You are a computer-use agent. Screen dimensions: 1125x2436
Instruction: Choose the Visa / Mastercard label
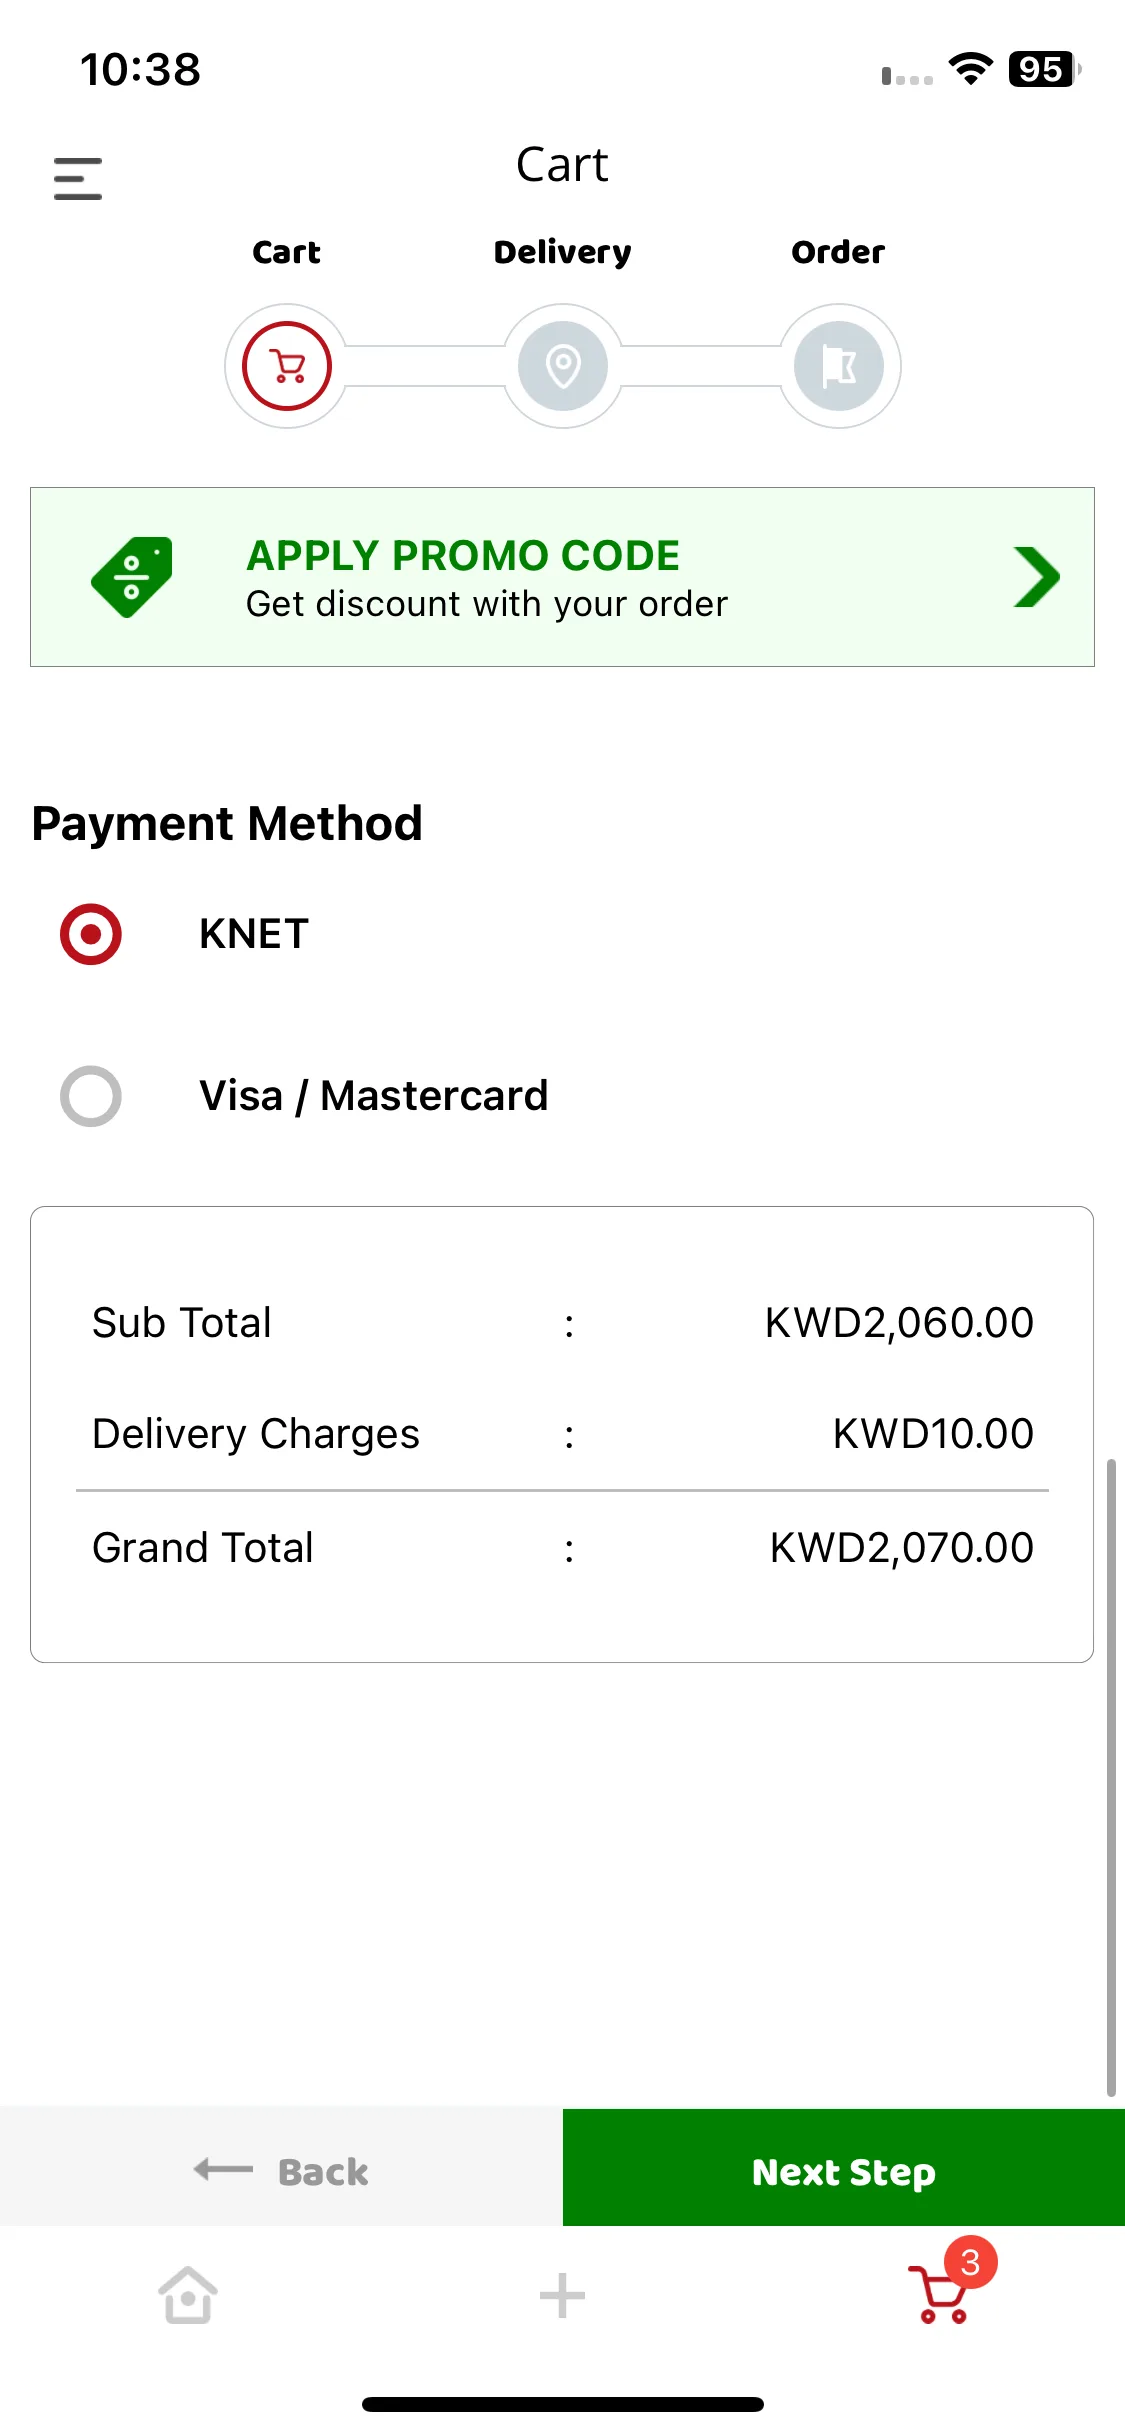tap(374, 1096)
